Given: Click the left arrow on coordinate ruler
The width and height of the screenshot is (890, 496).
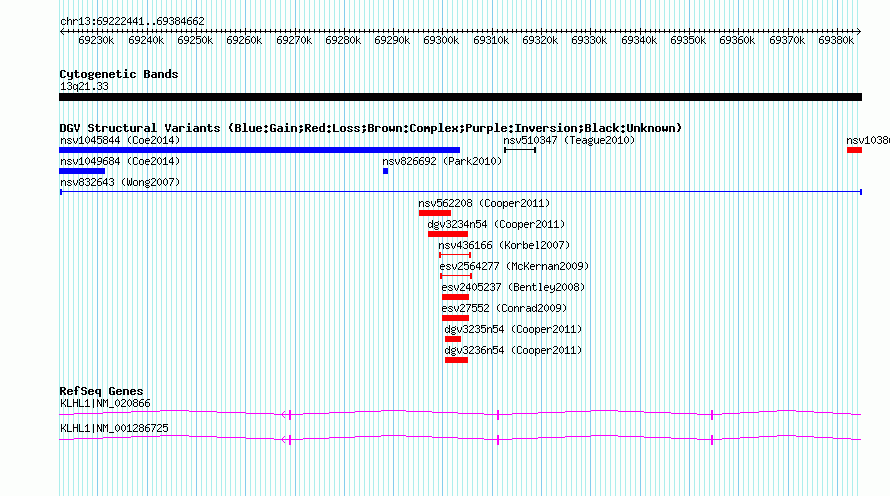Looking at the screenshot, I should pyautogui.click(x=62, y=32).
